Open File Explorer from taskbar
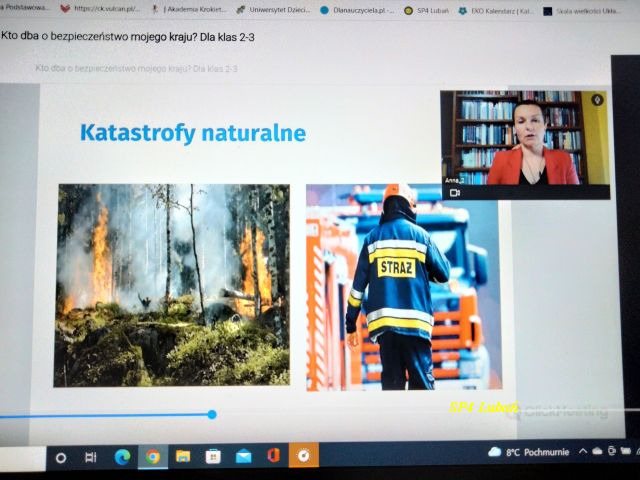 point(183,456)
